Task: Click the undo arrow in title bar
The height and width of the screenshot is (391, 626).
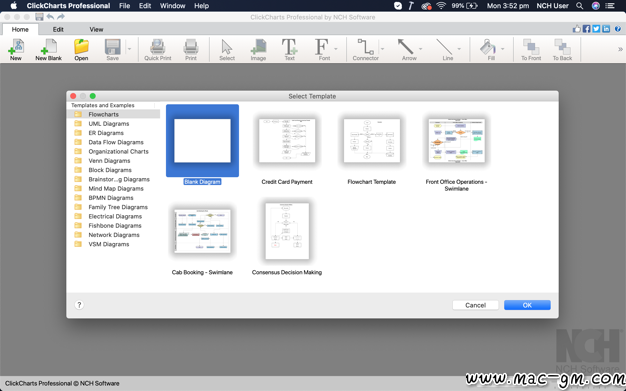Action: click(x=50, y=17)
